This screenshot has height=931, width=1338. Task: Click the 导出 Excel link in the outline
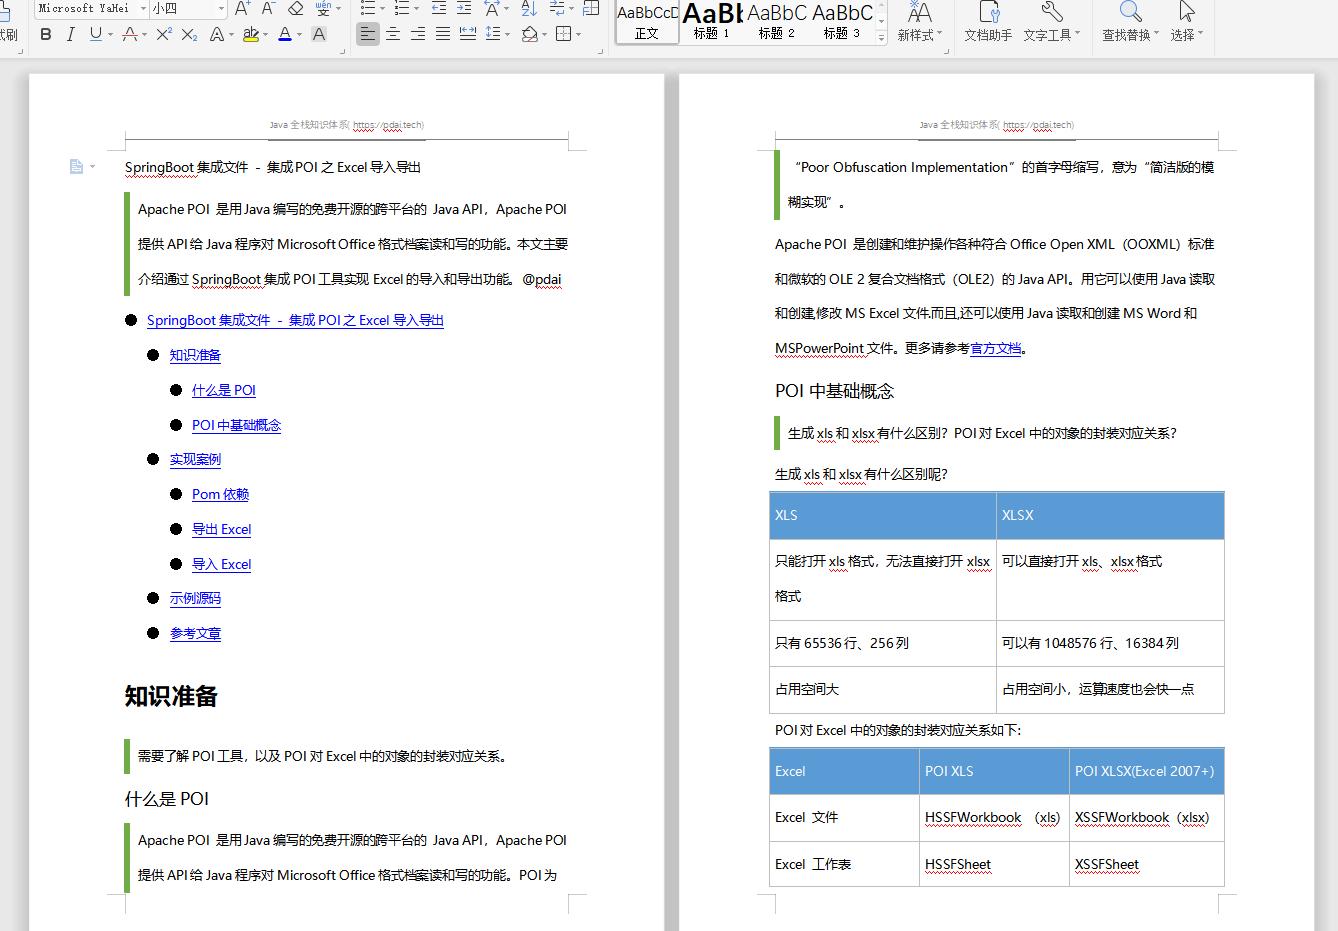click(x=221, y=529)
